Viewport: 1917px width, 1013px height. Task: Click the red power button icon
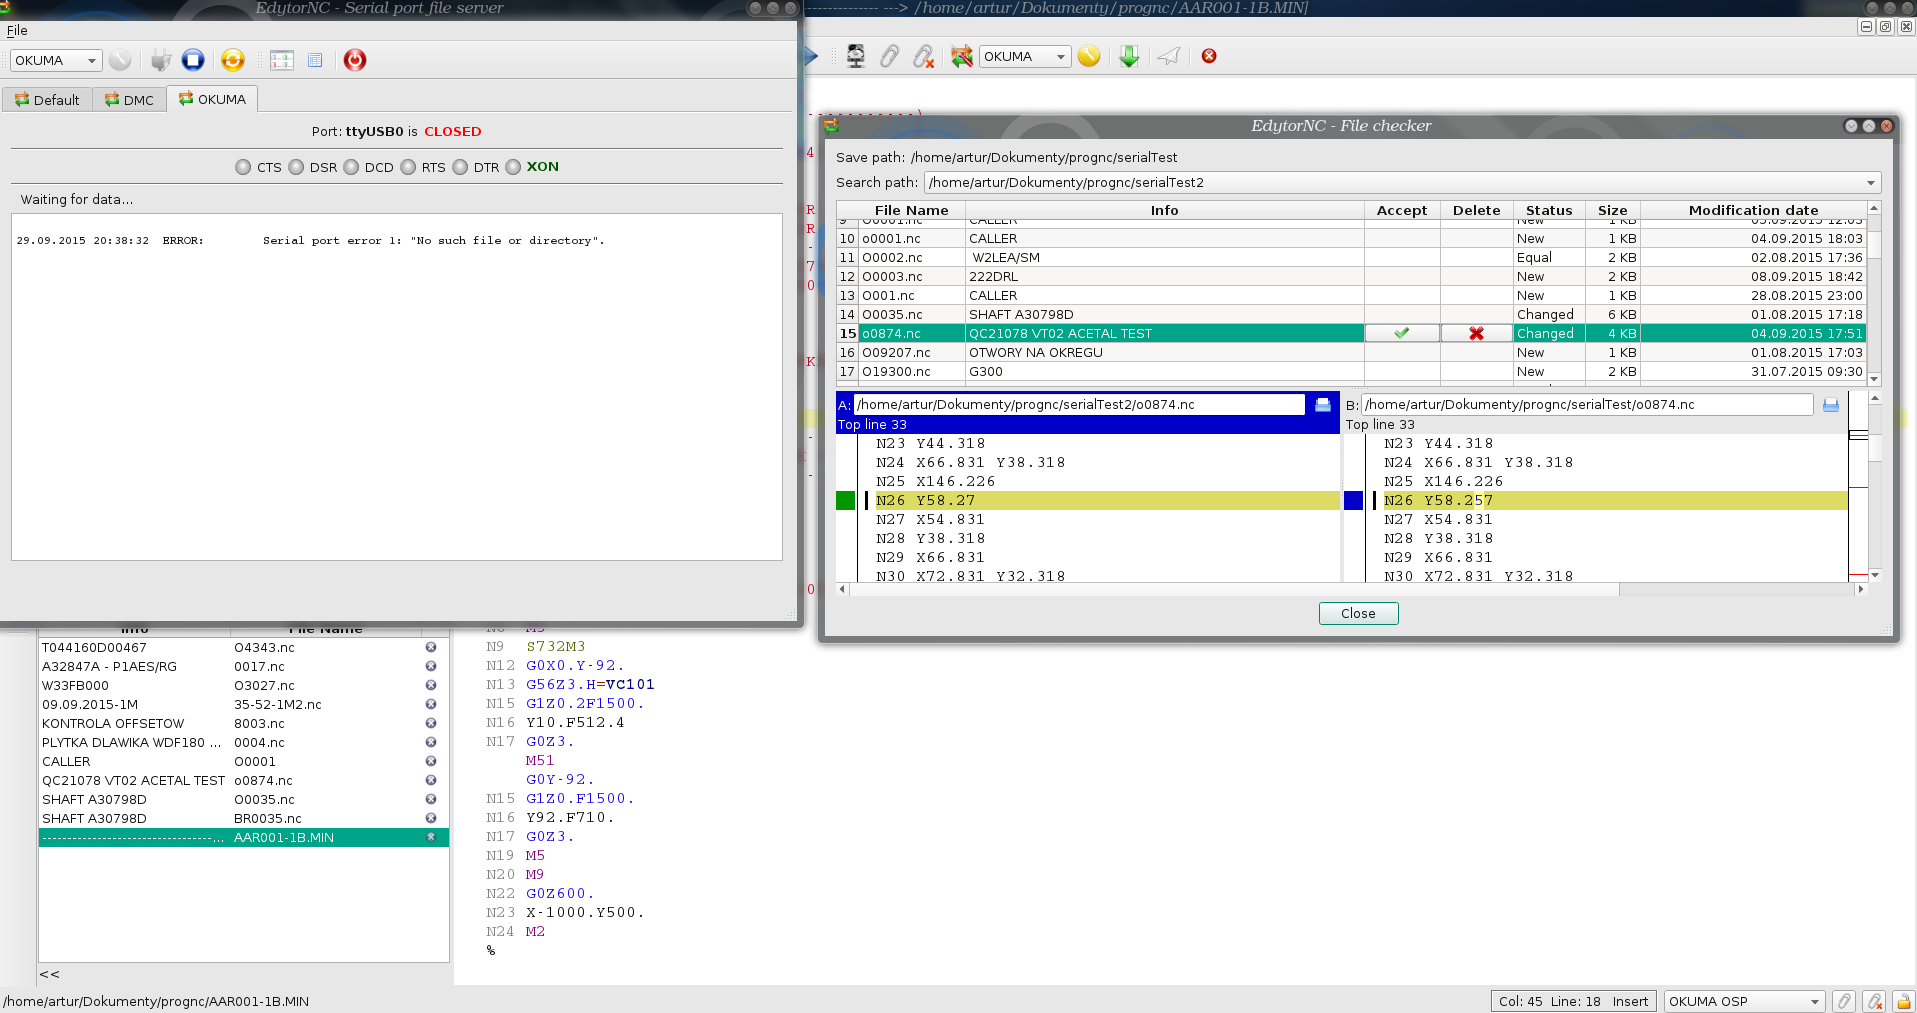[355, 60]
